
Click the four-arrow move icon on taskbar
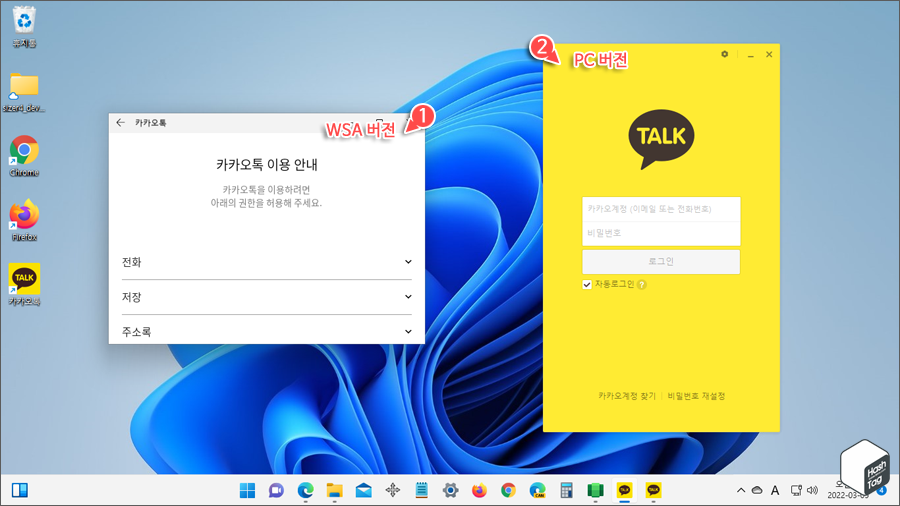393,491
